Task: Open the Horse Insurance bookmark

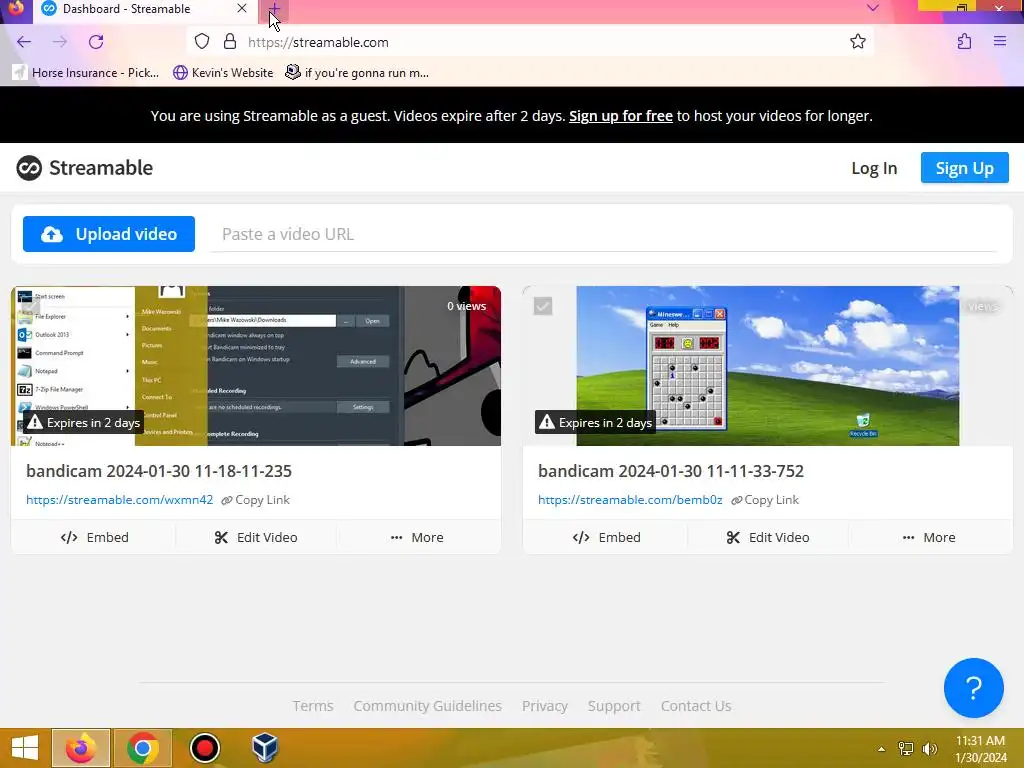Action: (86, 72)
